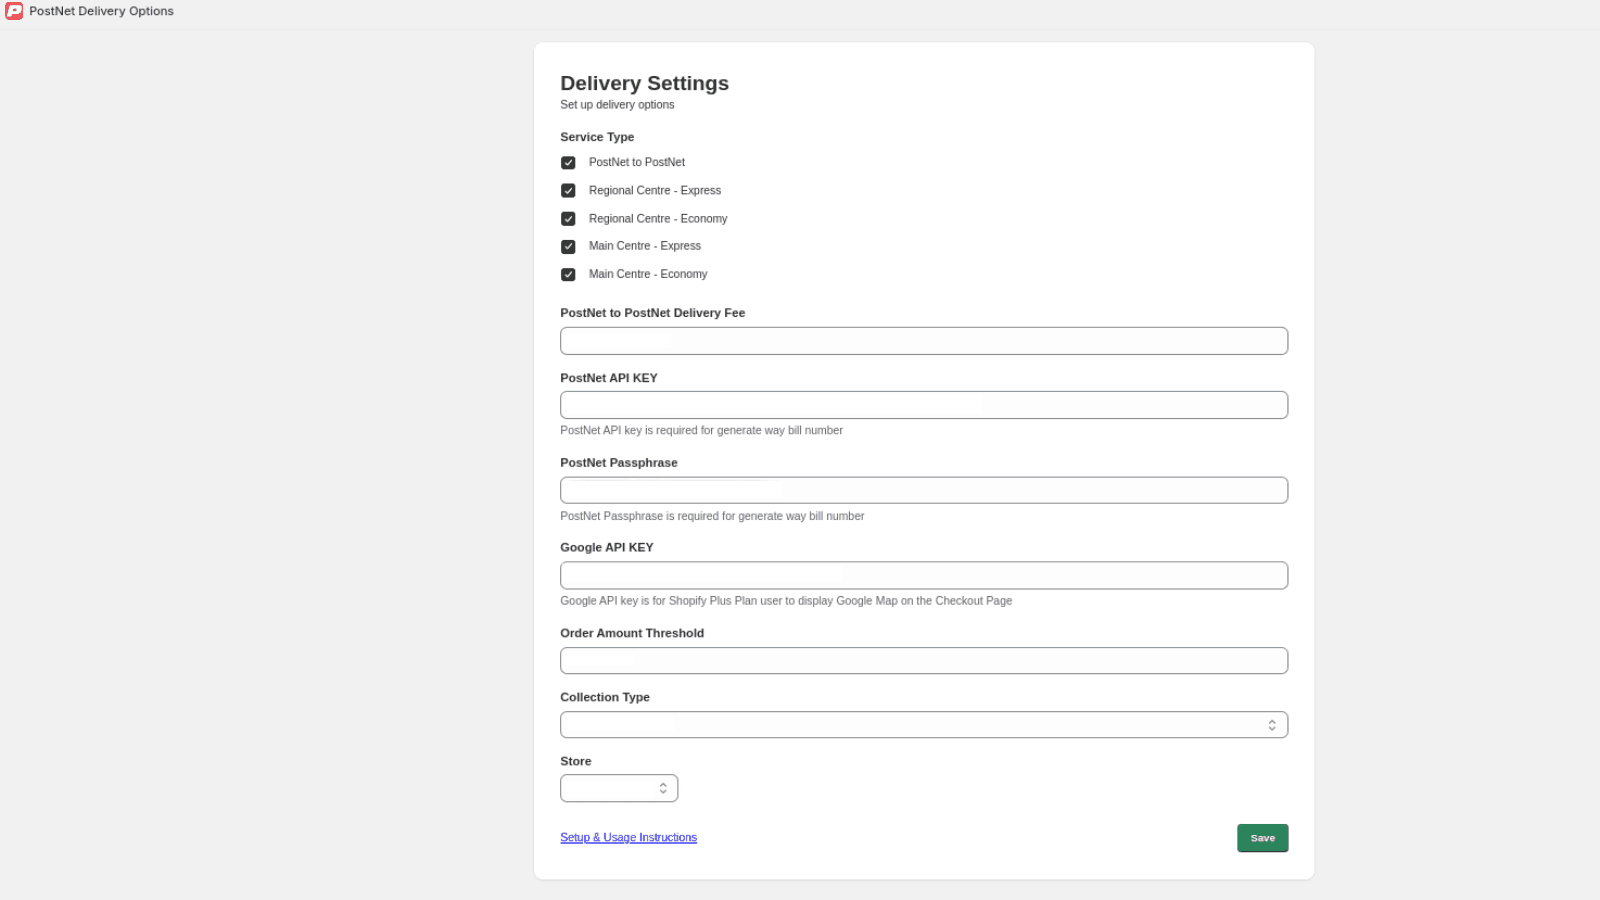
Task: Uncheck Main Centre - Express service
Action: [x=568, y=247]
